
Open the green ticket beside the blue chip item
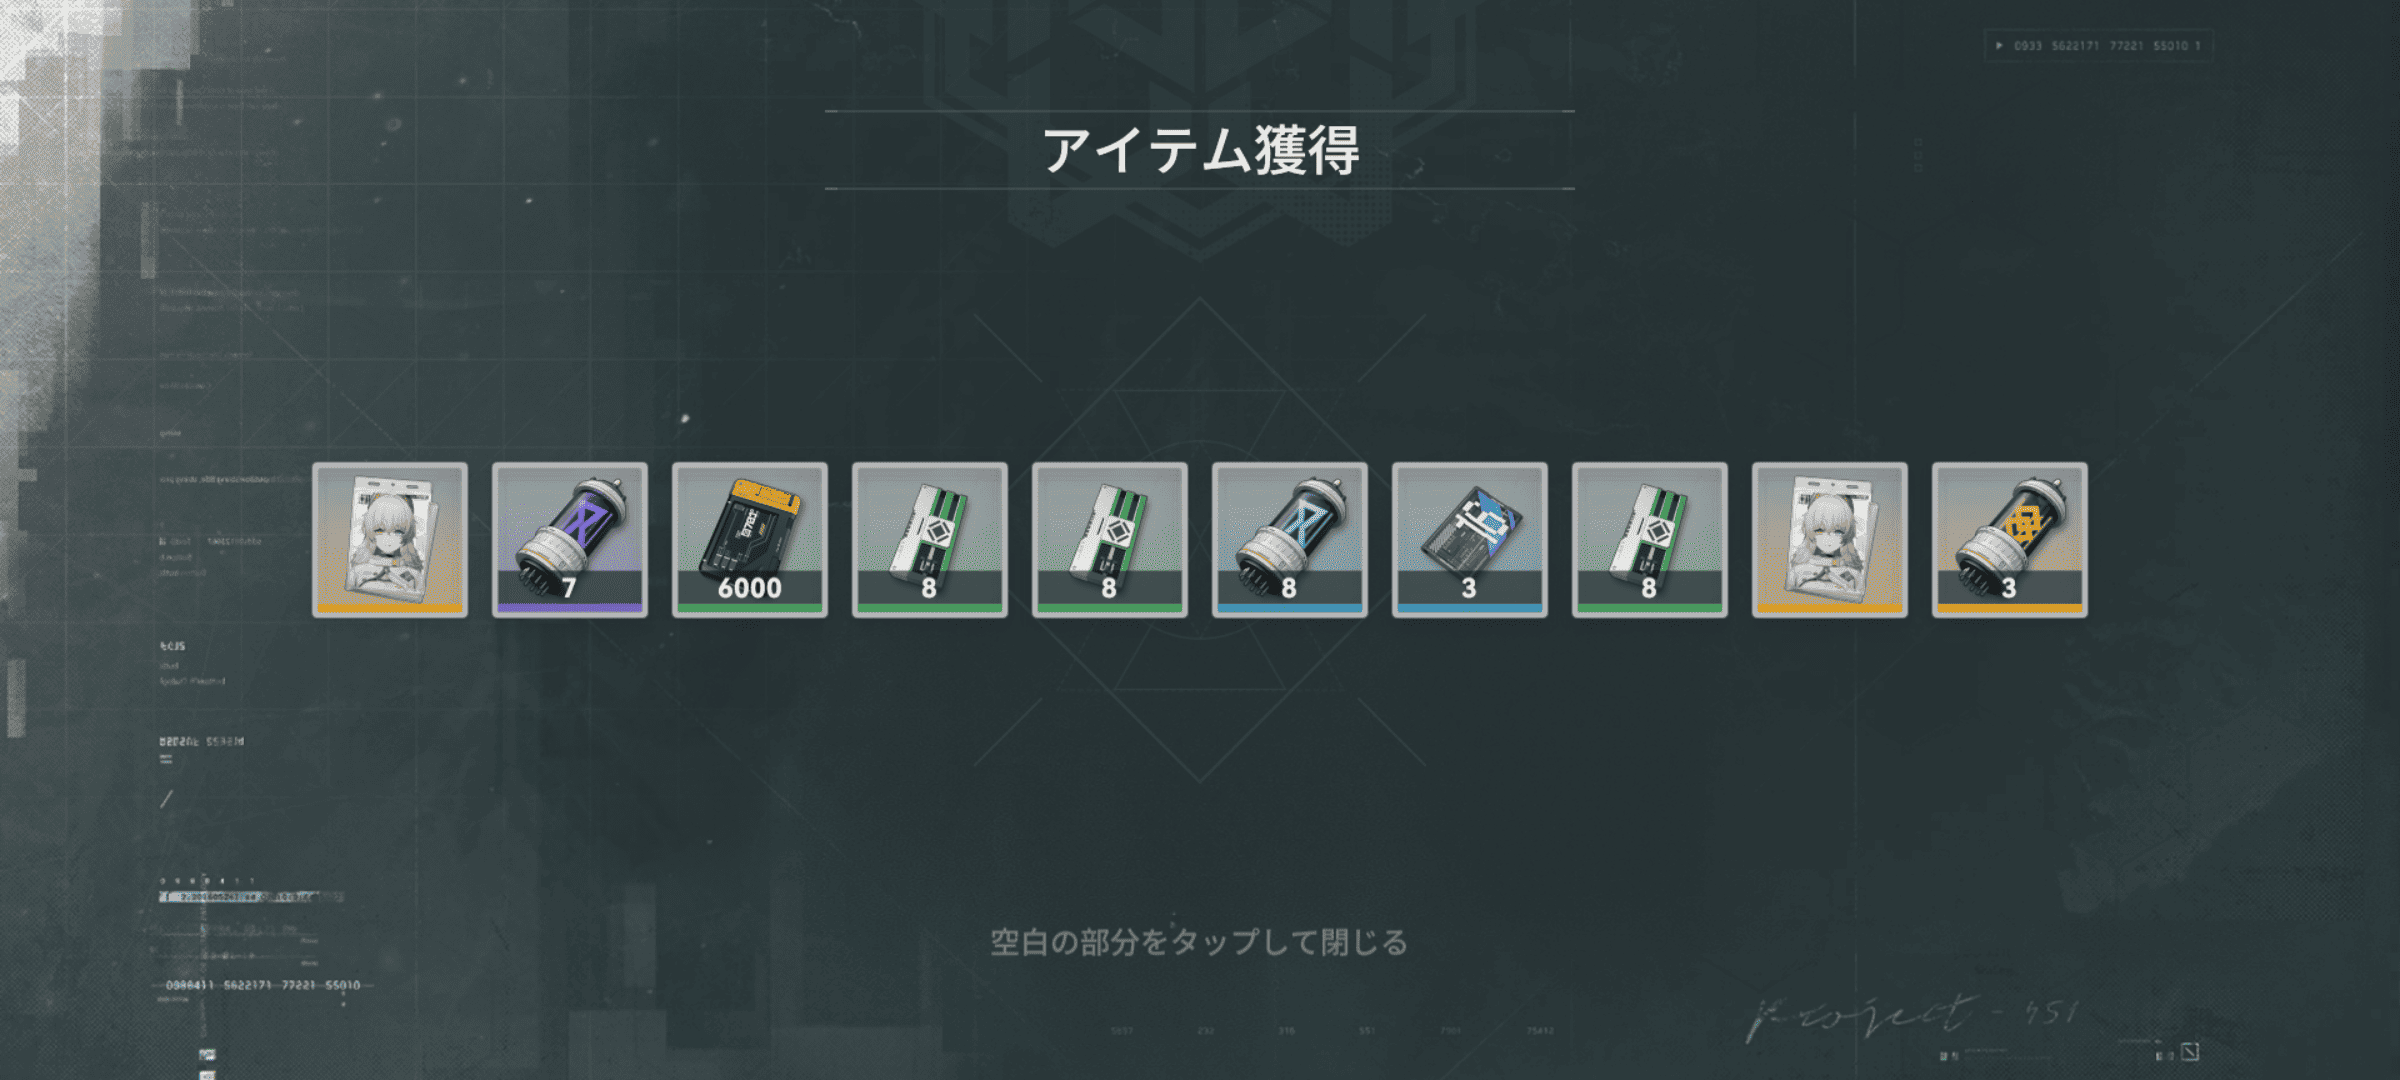(1650, 540)
